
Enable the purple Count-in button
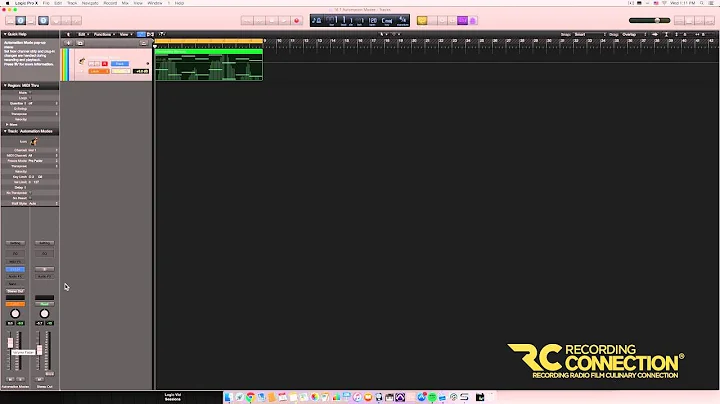coord(462,21)
